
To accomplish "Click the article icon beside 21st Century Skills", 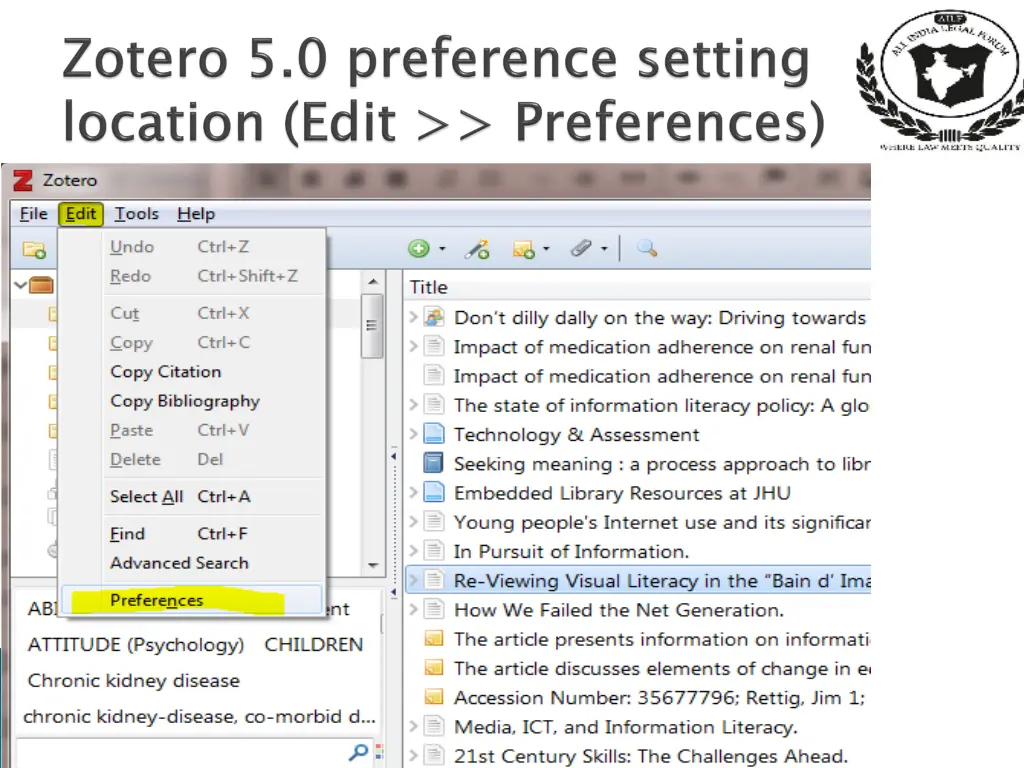I will [x=434, y=755].
